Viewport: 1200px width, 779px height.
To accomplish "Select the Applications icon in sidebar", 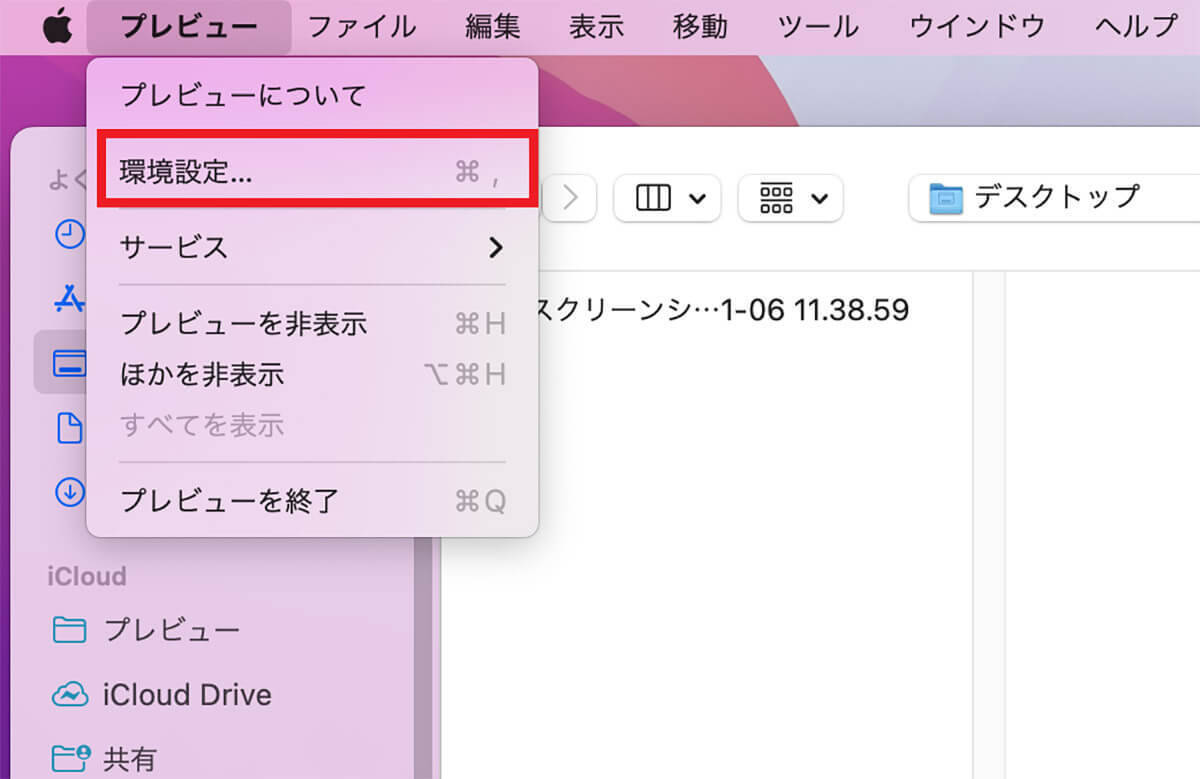I will (x=68, y=298).
